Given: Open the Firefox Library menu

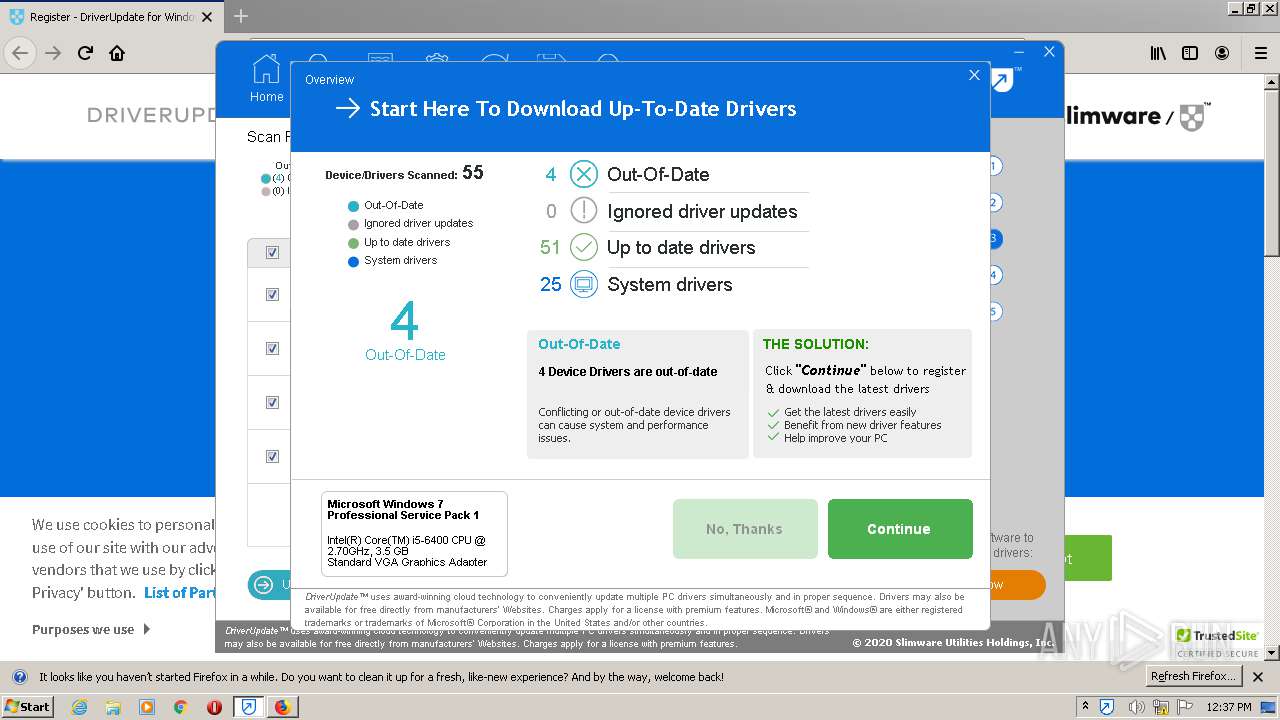Looking at the screenshot, I should (1158, 53).
